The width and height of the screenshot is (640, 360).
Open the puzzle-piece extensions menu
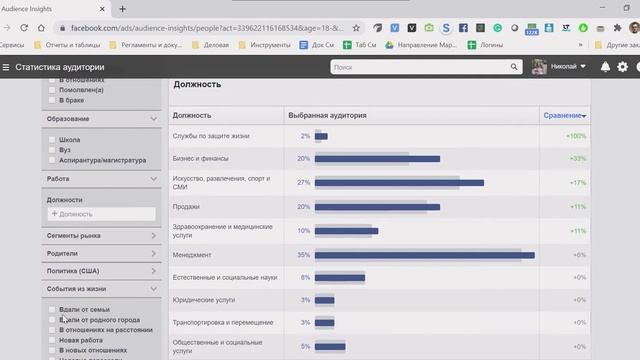coord(618,28)
